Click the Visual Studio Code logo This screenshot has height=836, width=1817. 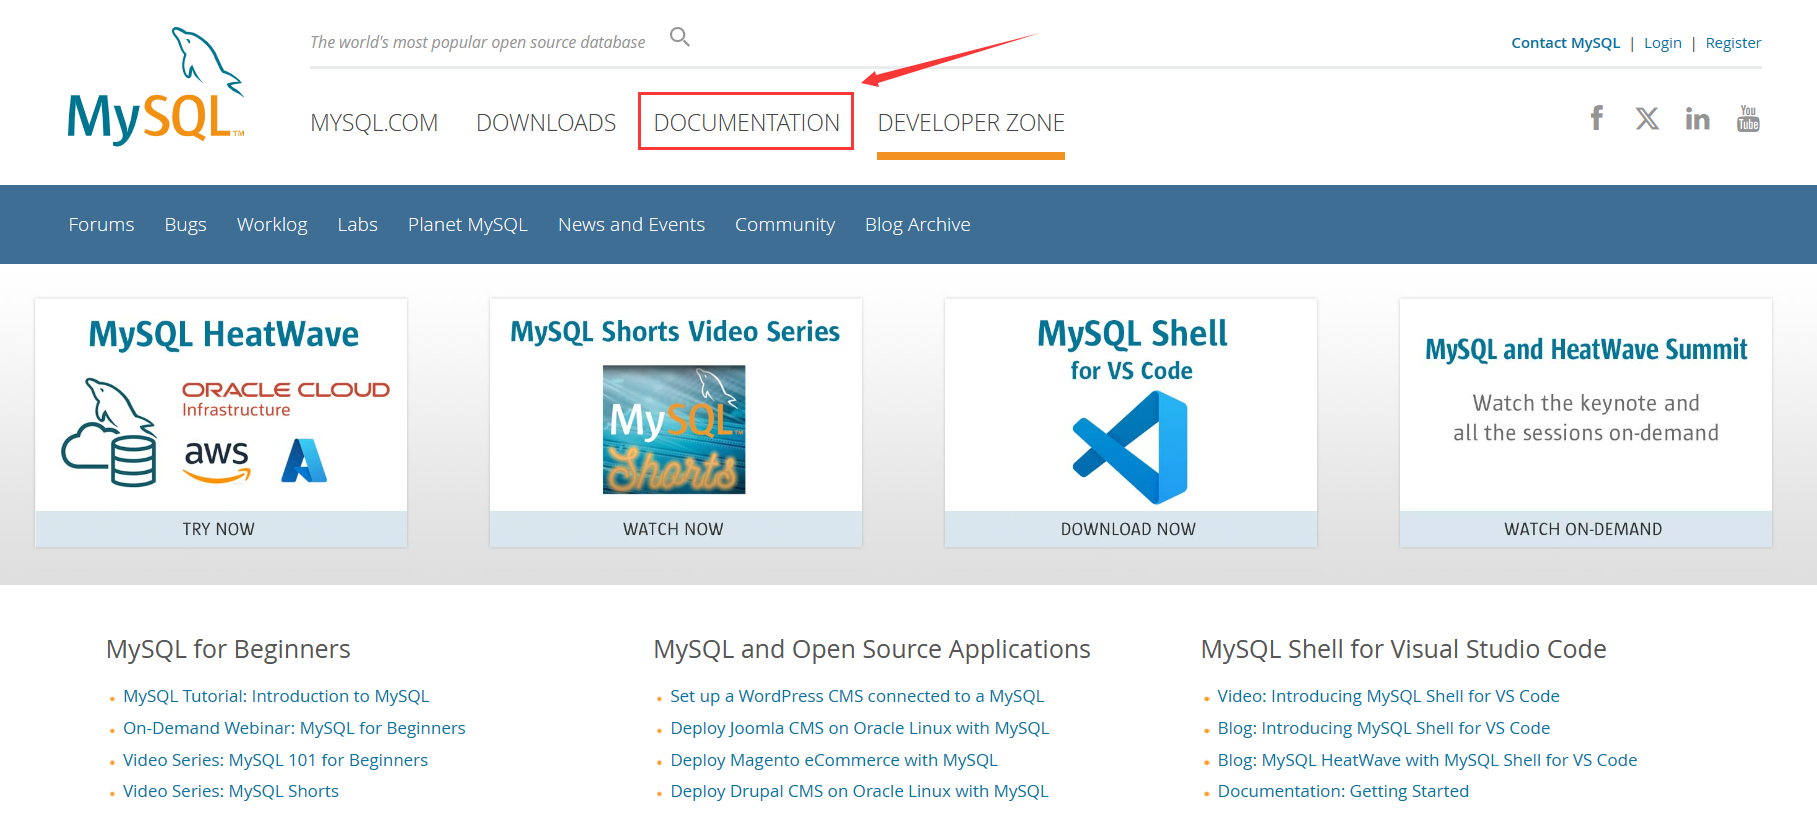click(1130, 447)
